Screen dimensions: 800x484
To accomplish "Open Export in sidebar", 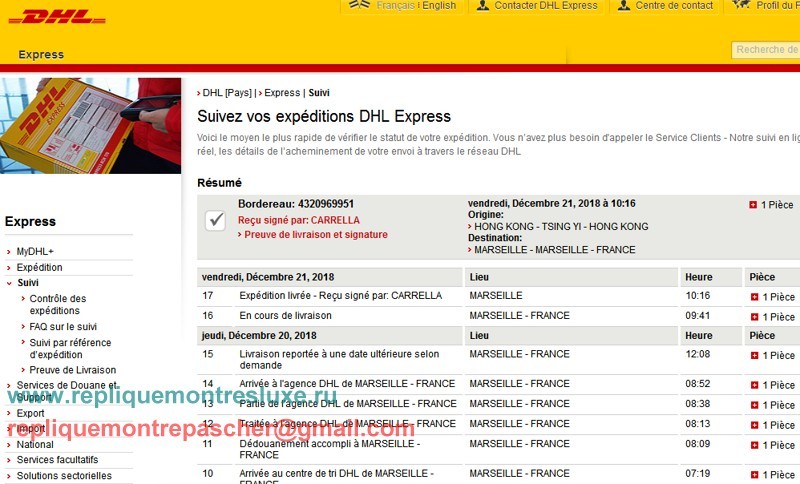I will point(30,413).
